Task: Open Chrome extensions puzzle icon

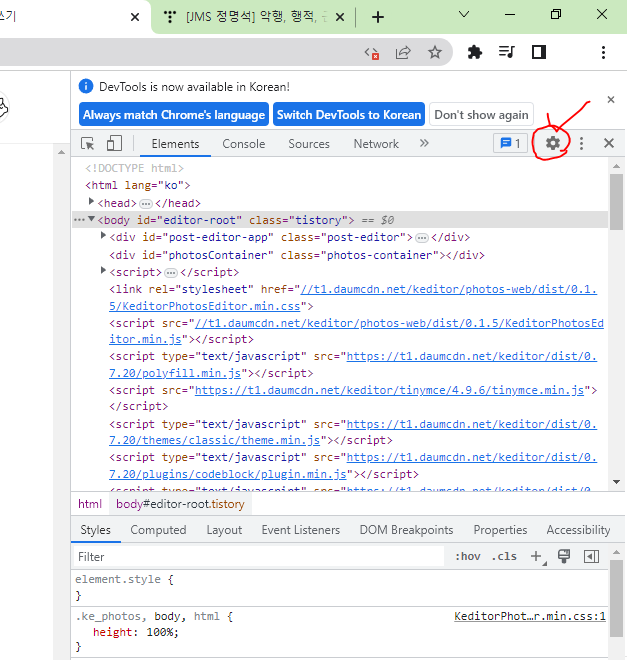Action: 475,53
